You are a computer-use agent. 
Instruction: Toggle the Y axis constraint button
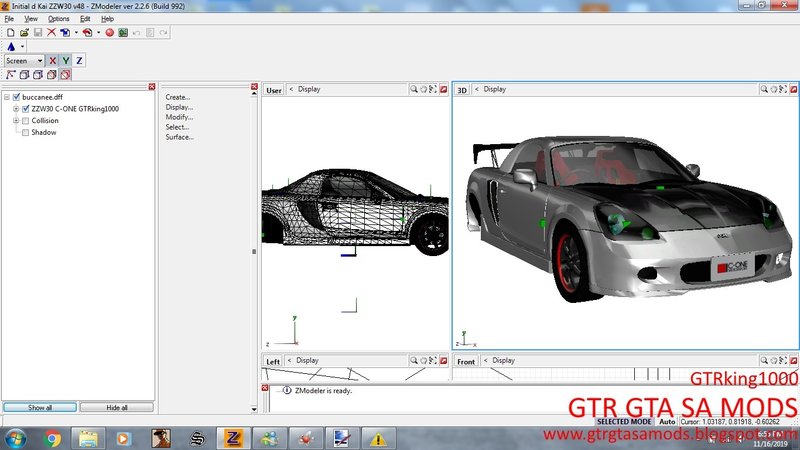pyautogui.click(x=65, y=61)
